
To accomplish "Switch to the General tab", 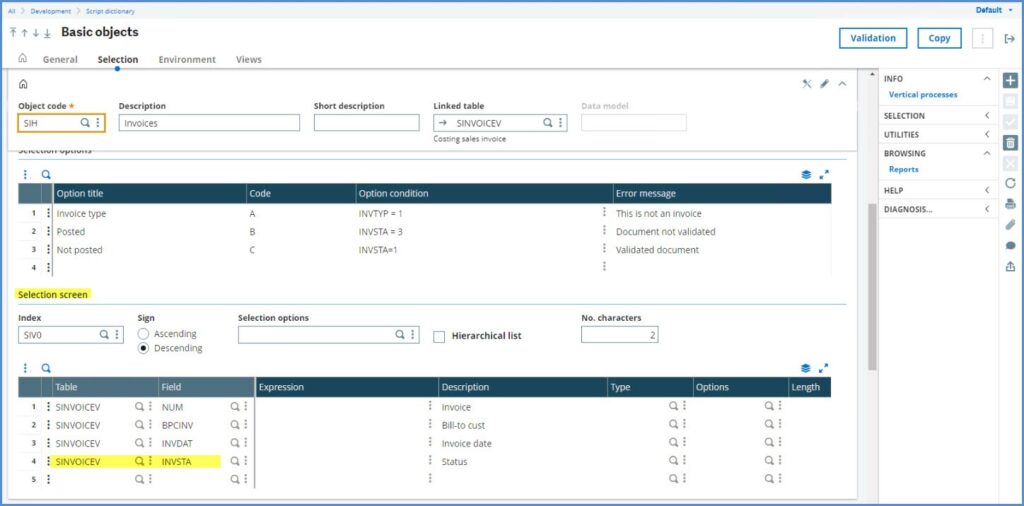I will [x=60, y=60].
